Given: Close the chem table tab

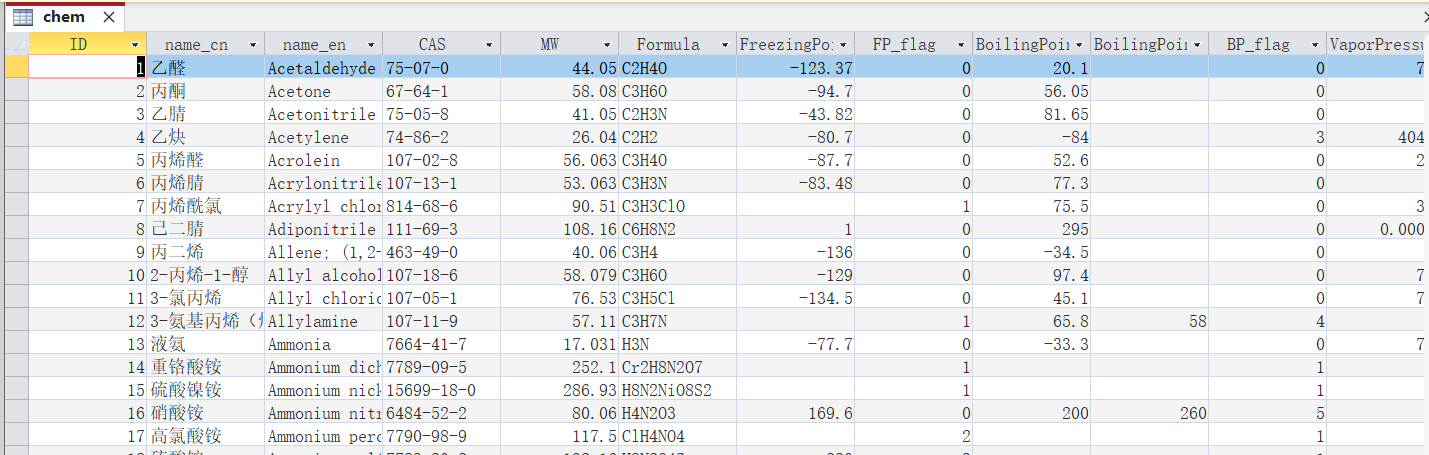Looking at the screenshot, I should coord(110,18).
